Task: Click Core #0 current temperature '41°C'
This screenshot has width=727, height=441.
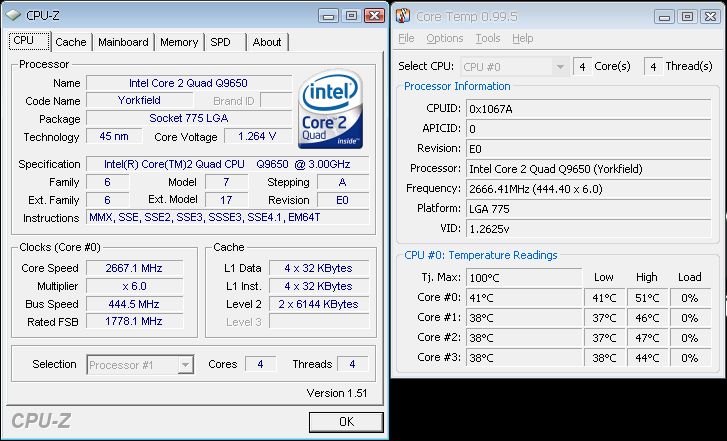Action: click(524, 298)
